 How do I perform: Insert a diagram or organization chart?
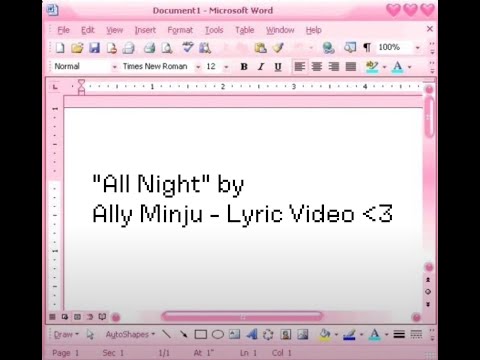[x=268, y=334]
